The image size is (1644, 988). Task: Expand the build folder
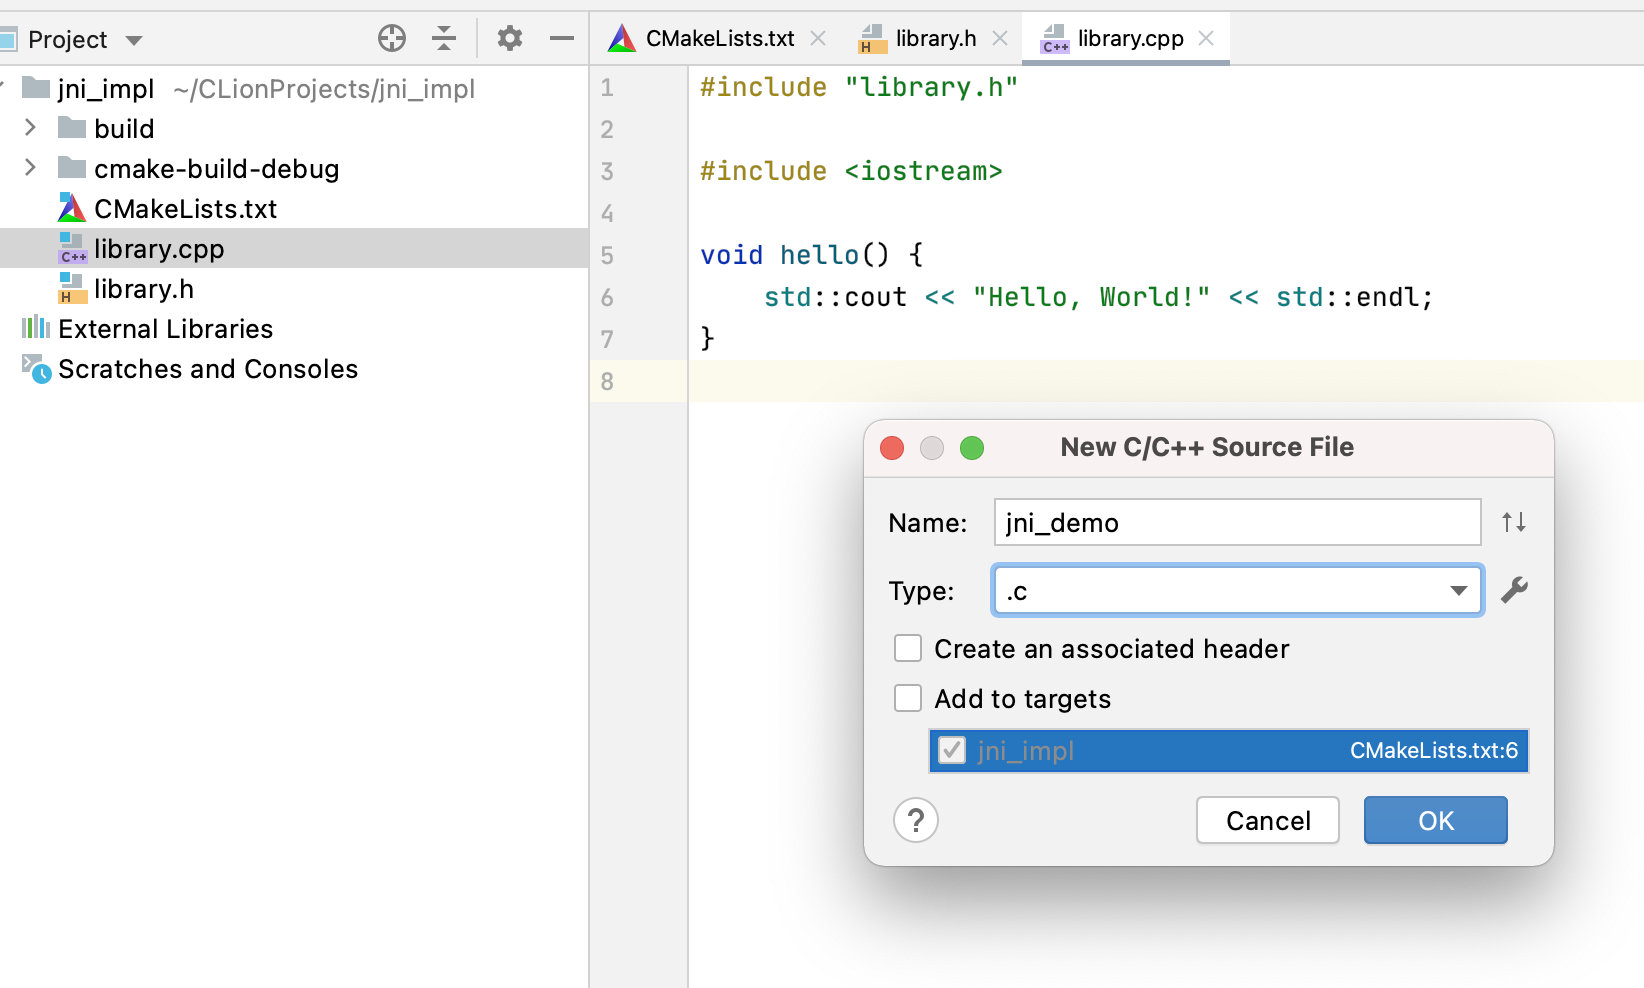pos(29,128)
